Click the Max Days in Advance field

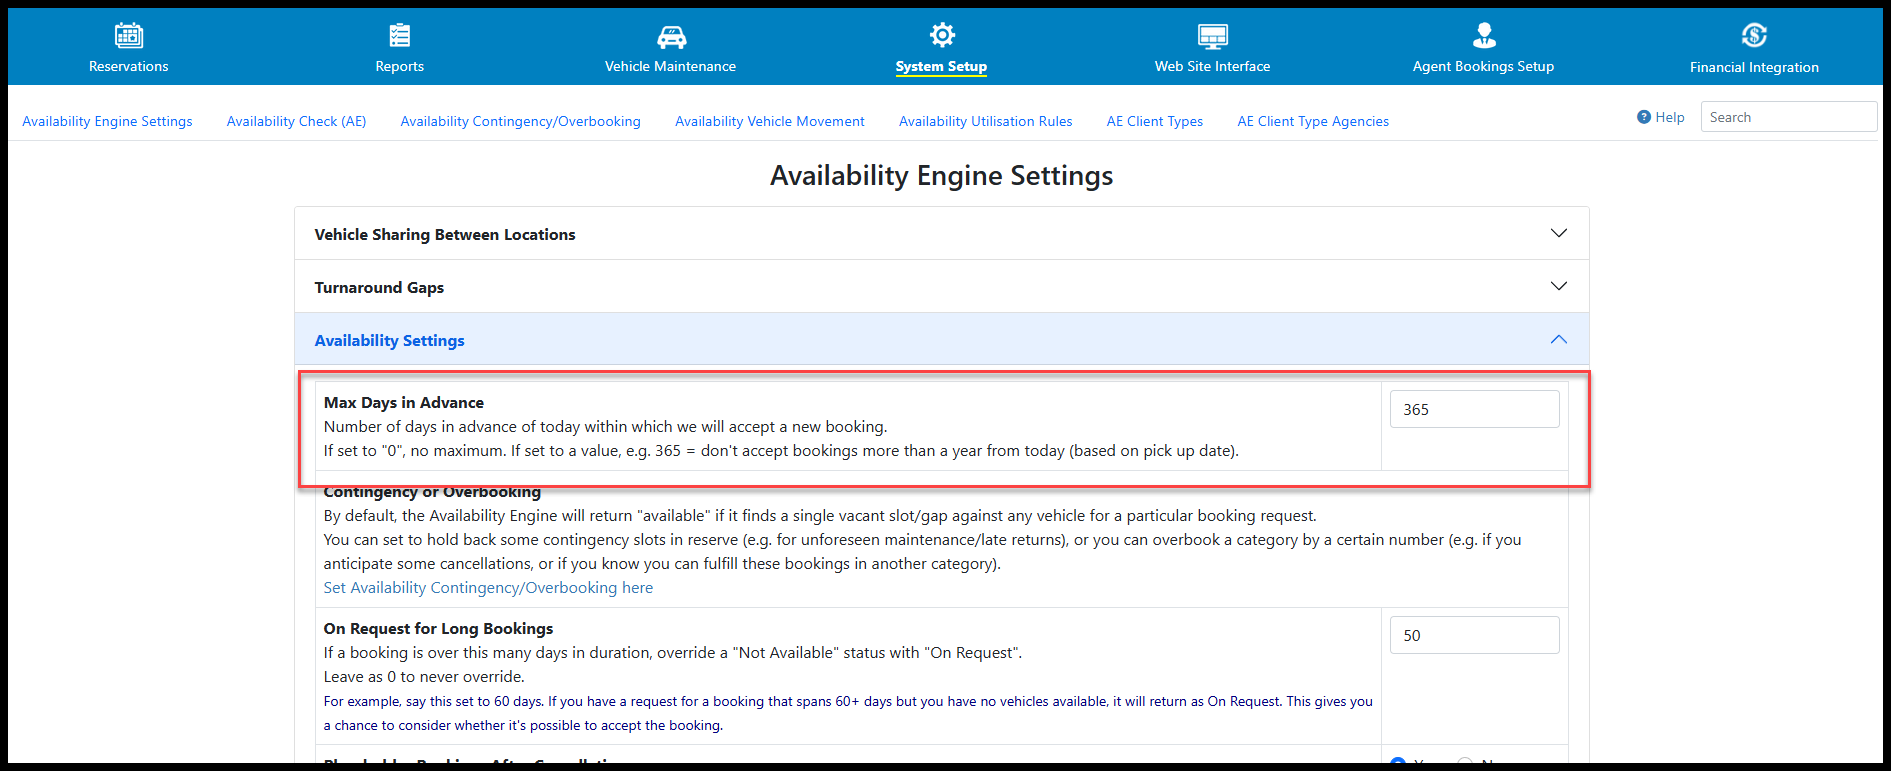[1473, 409]
